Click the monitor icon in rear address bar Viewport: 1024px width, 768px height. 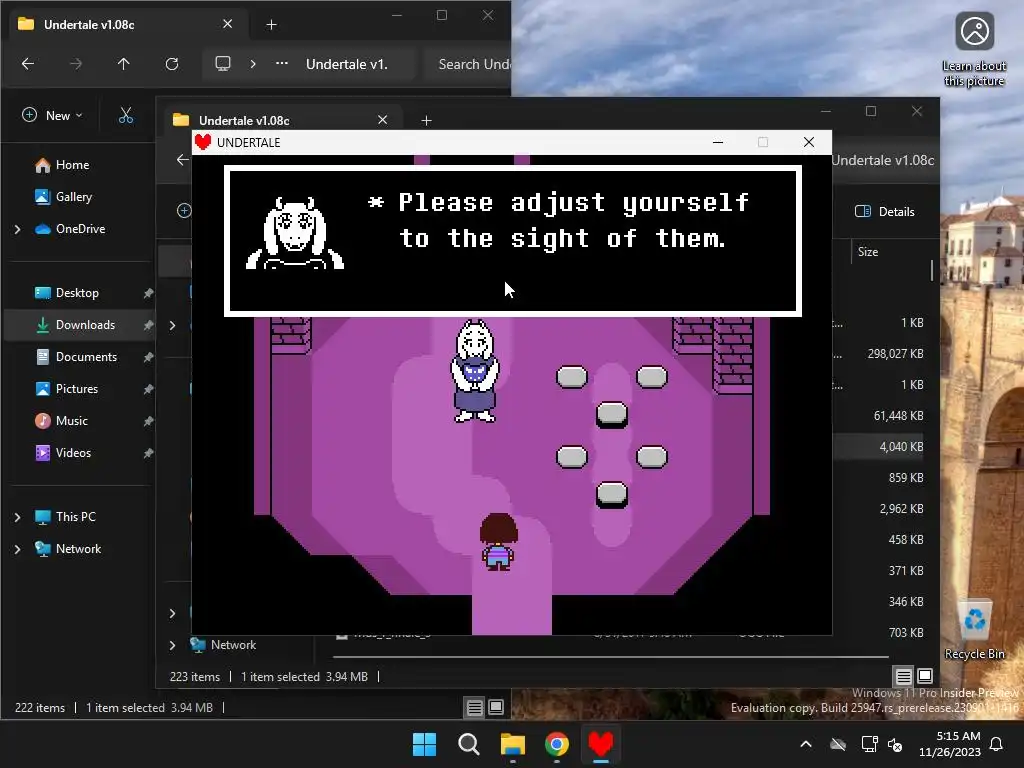(223, 64)
